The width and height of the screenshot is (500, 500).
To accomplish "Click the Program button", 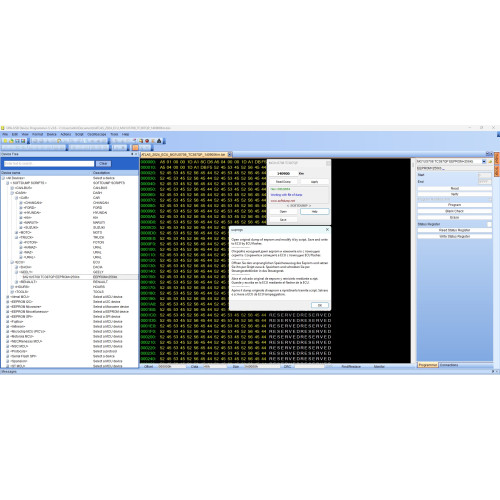I will click(455, 205).
